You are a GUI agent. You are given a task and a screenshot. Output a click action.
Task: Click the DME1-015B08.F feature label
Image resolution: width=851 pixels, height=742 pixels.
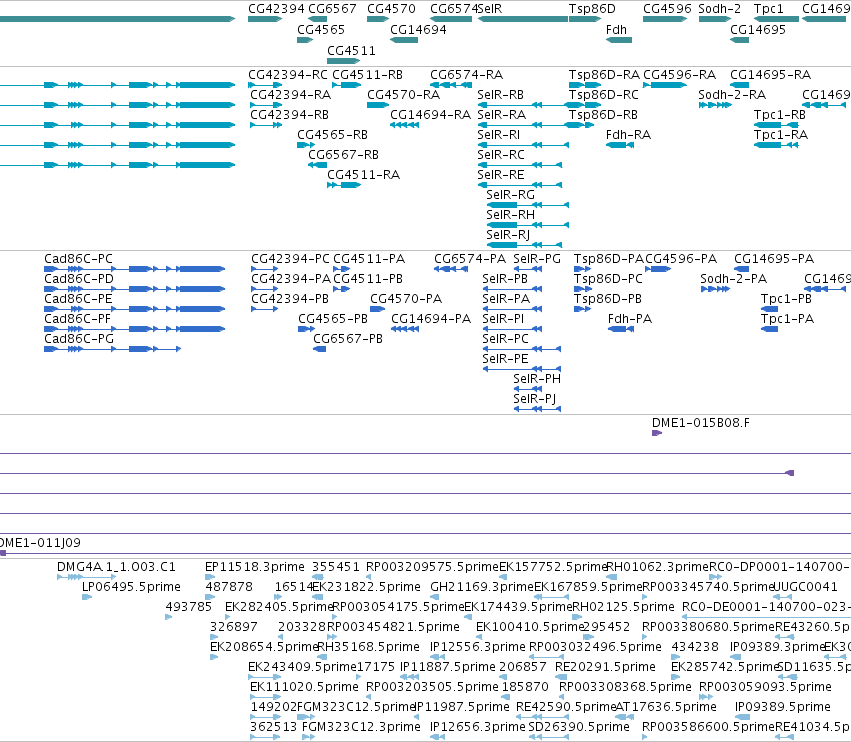(701, 422)
